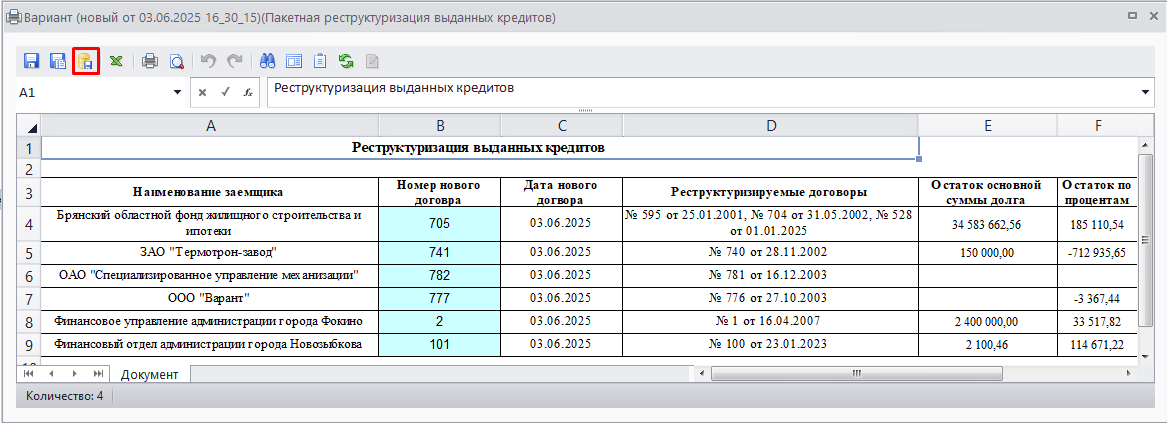The image size is (1167, 423).
Task: Go to last sheet using navigation arrow
Action: click(98, 373)
